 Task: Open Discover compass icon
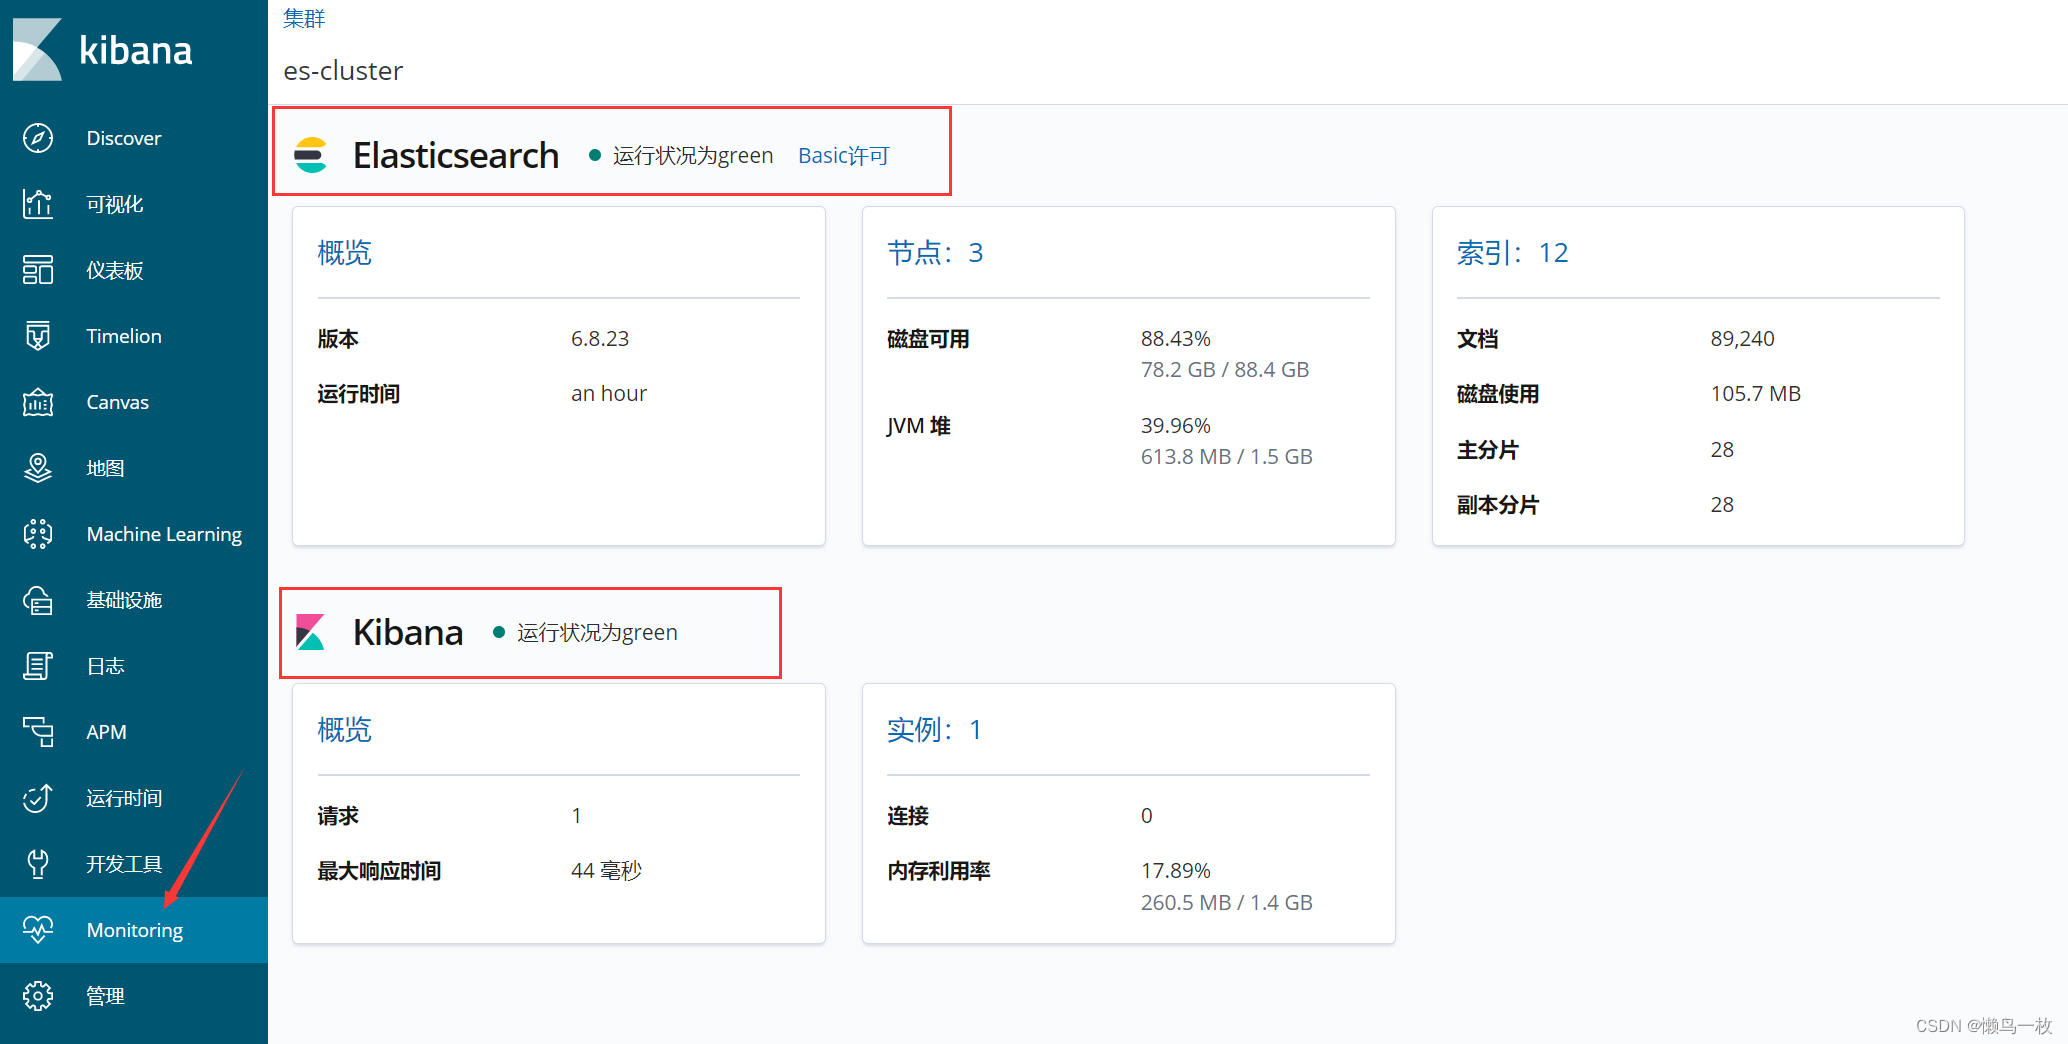pos(38,138)
